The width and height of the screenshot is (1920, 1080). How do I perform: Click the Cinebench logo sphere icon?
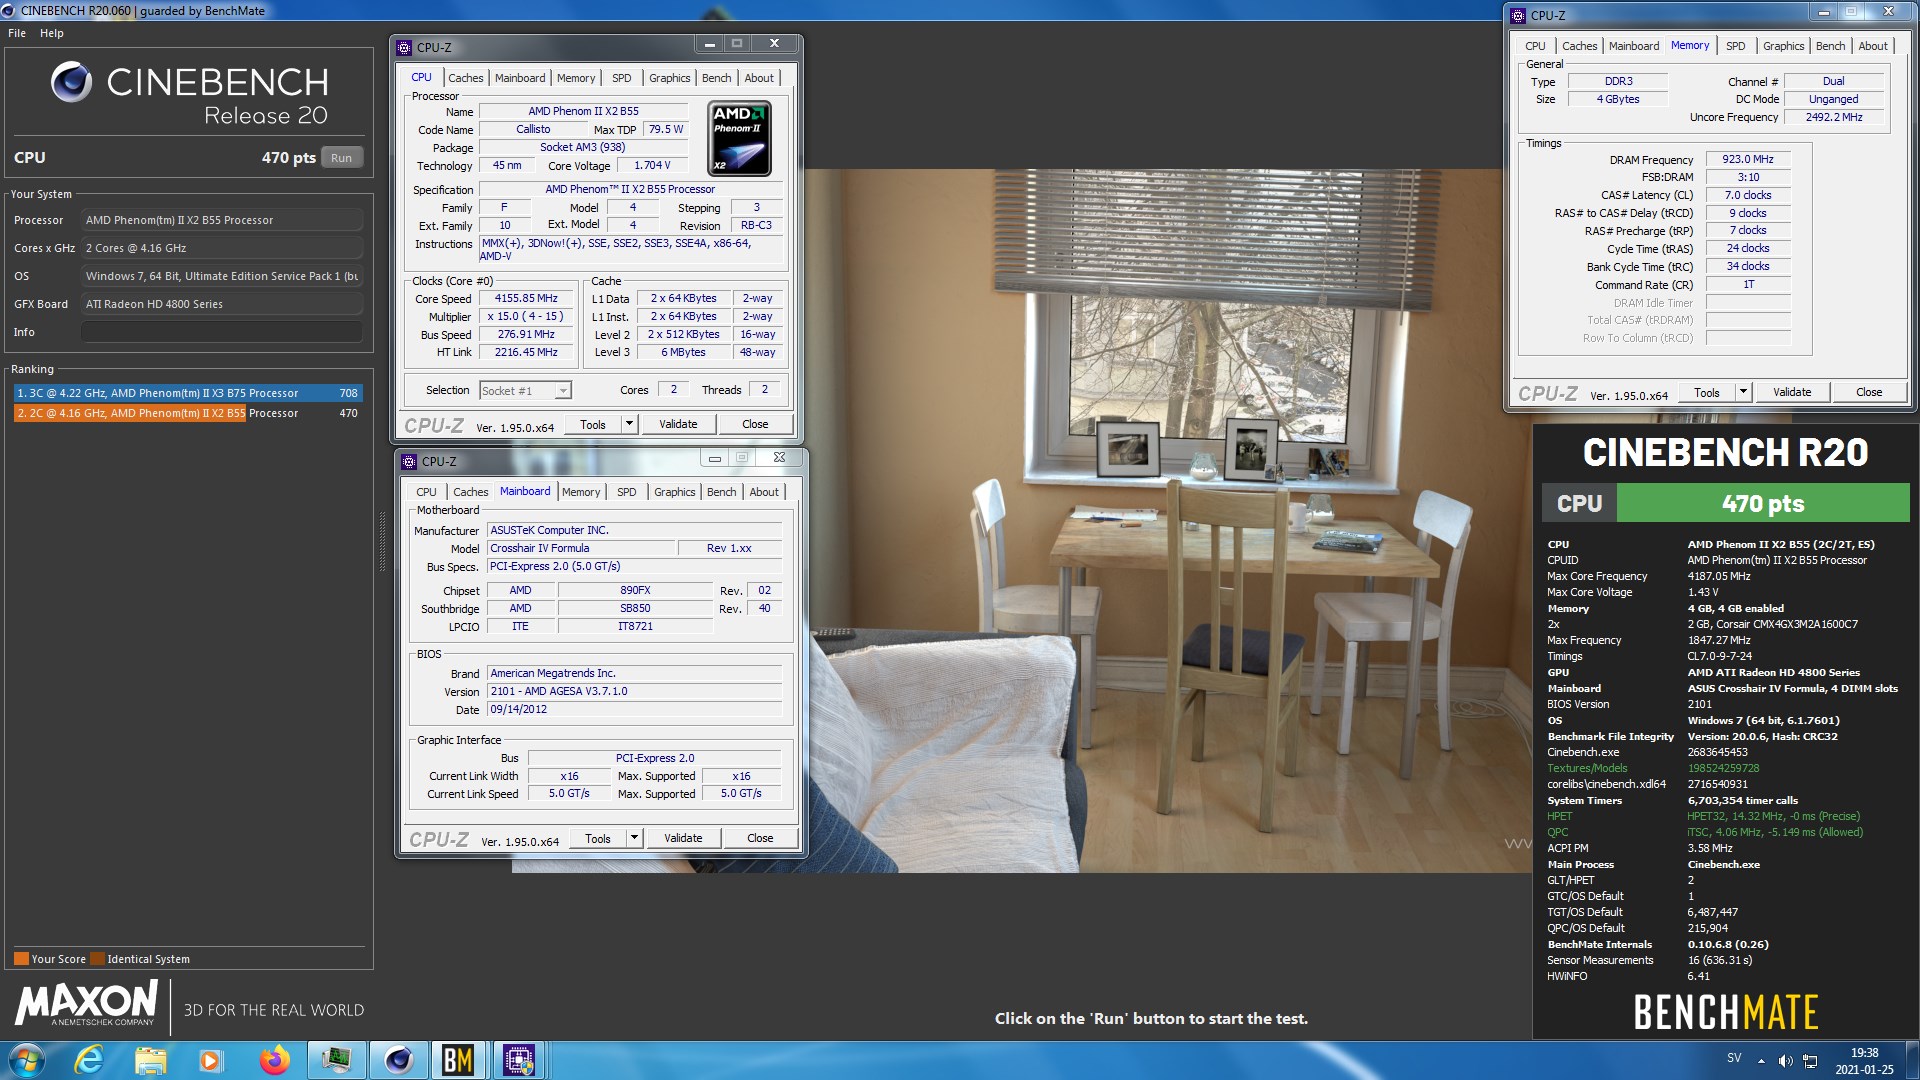coord(72,82)
